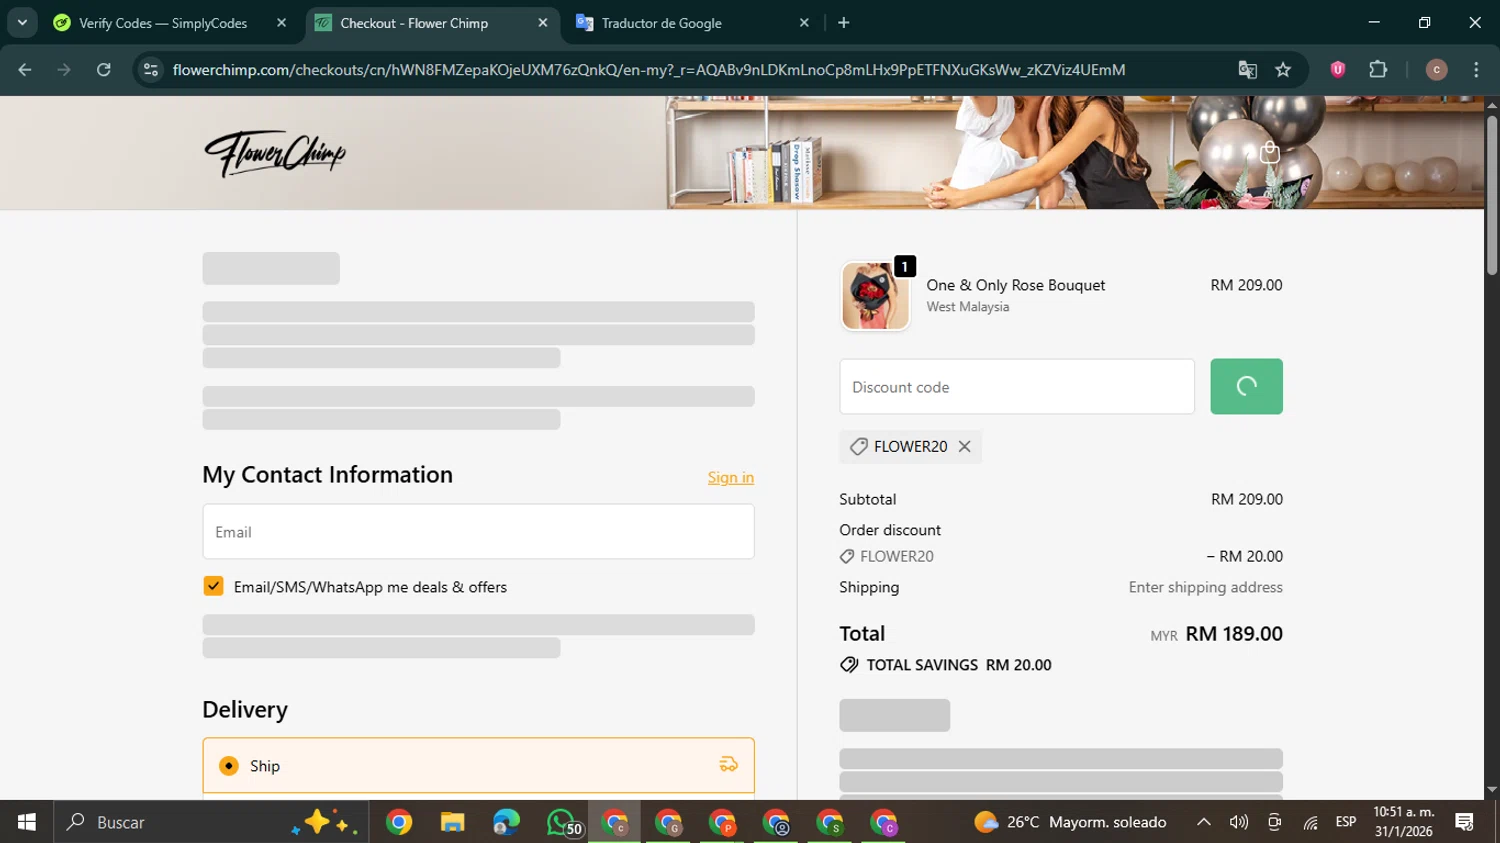Click the Email input field
Image resolution: width=1500 pixels, height=843 pixels.
[478, 532]
